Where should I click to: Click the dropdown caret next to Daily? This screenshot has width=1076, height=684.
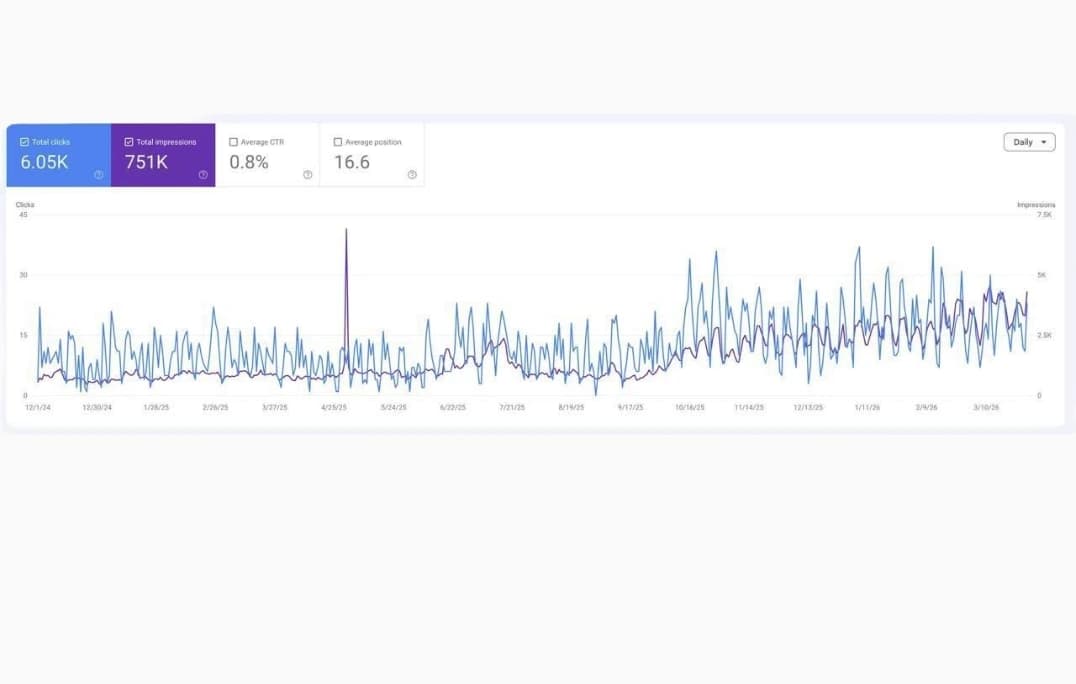coord(1045,141)
